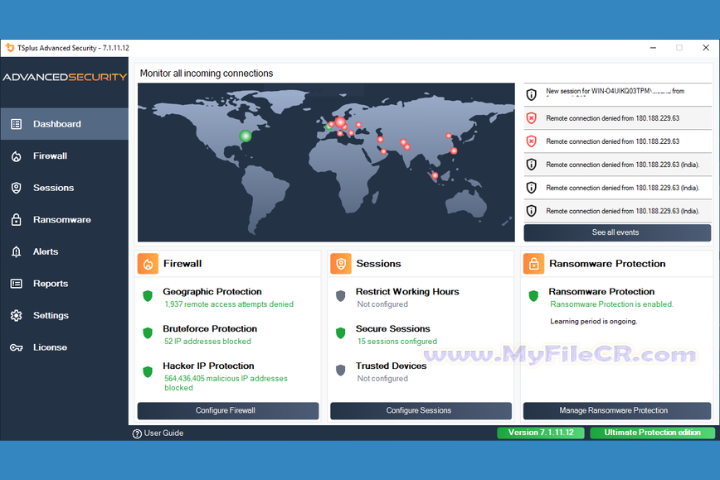Click the ADVANCEDSECURITY logo
This screenshot has width=720, height=480.
click(65, 77)
